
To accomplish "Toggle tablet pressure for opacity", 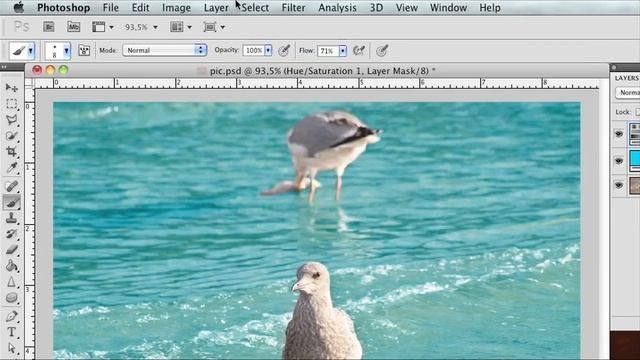I will click(284, 50).
